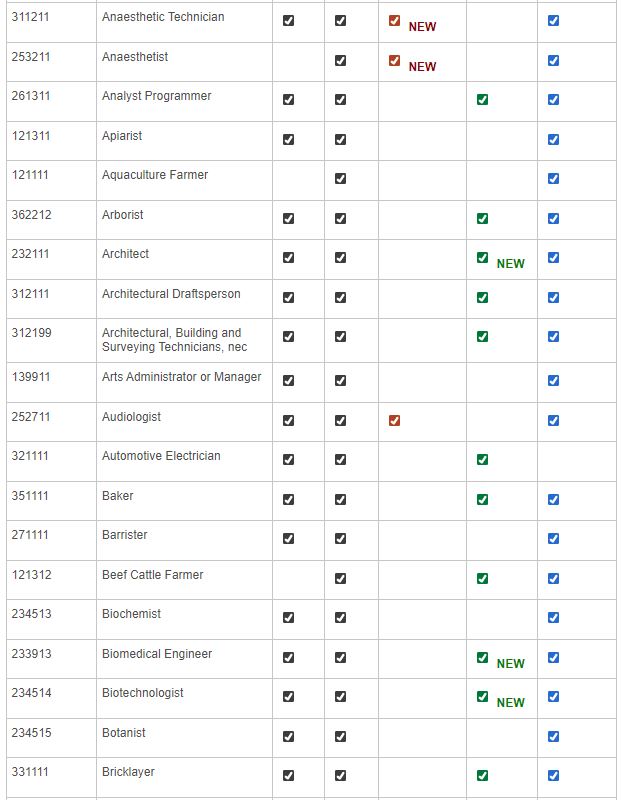622x800 pixels.
Task: Toggle the green checkbox for Analyst Programmer
Action: 482,100
